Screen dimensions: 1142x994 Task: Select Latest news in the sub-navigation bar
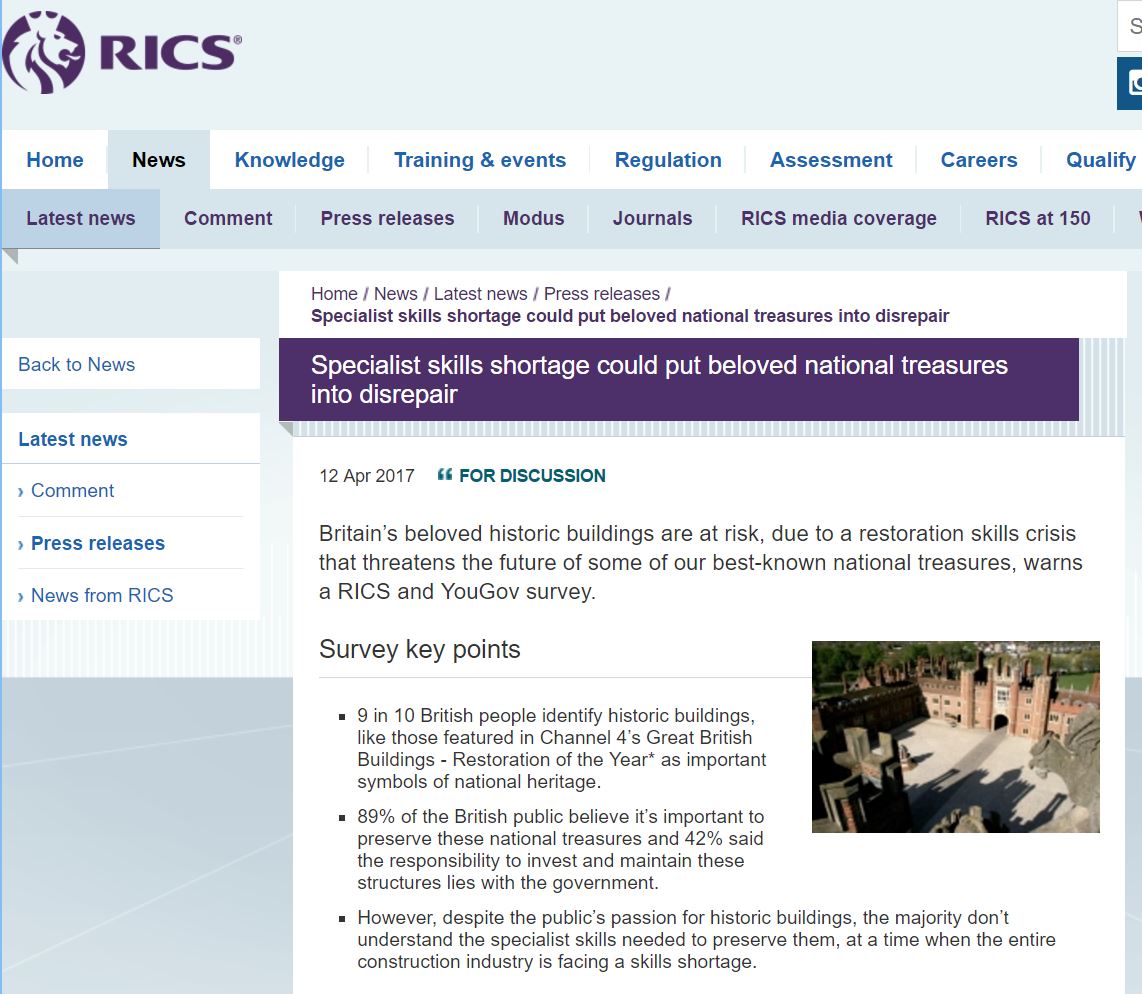click(81, 218)
